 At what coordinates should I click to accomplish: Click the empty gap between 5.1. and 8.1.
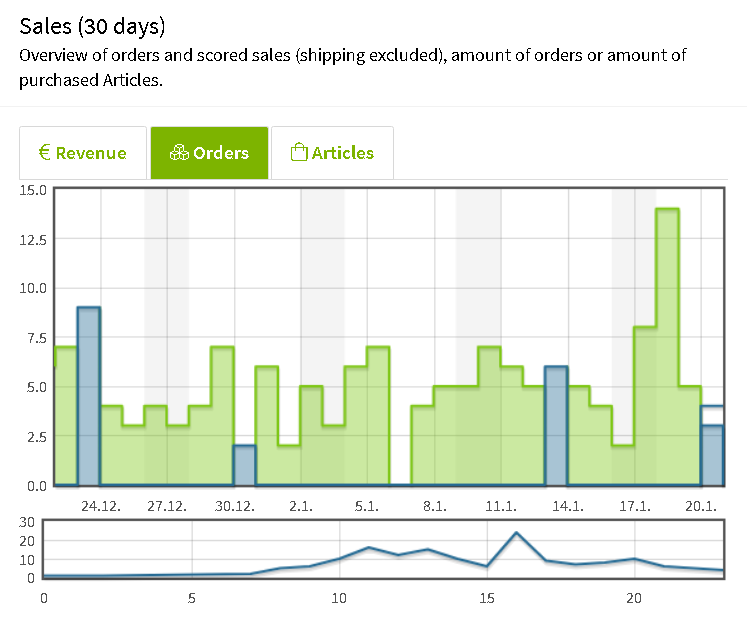pyautogui.click(x=400, y=440)
